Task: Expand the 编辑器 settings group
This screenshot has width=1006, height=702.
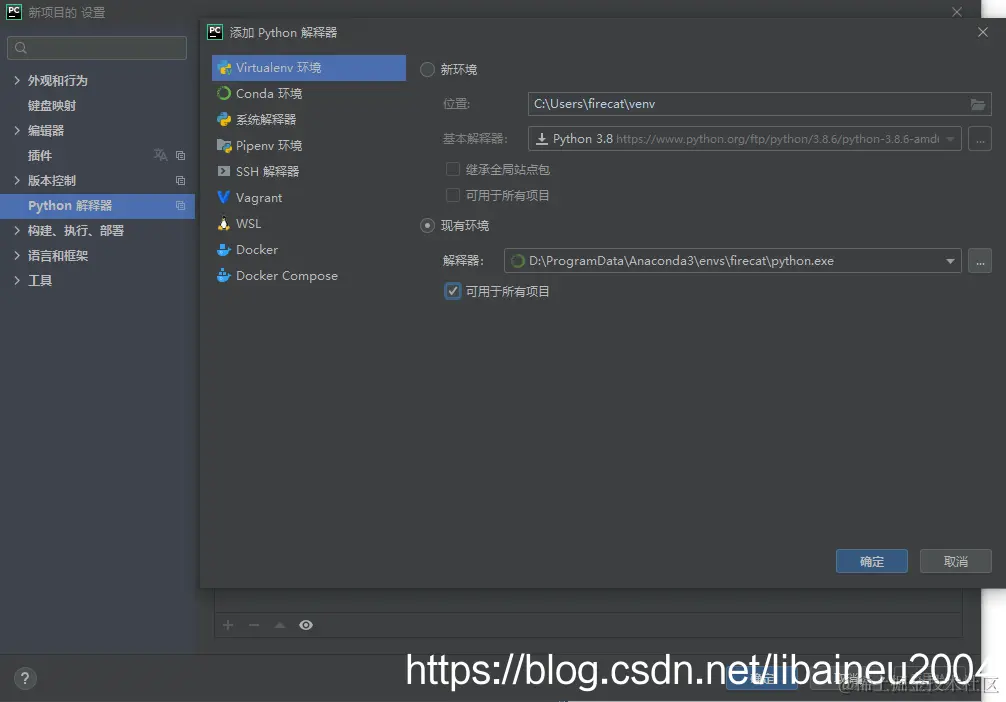Action: pyautogui.click(x=17, y=130)
